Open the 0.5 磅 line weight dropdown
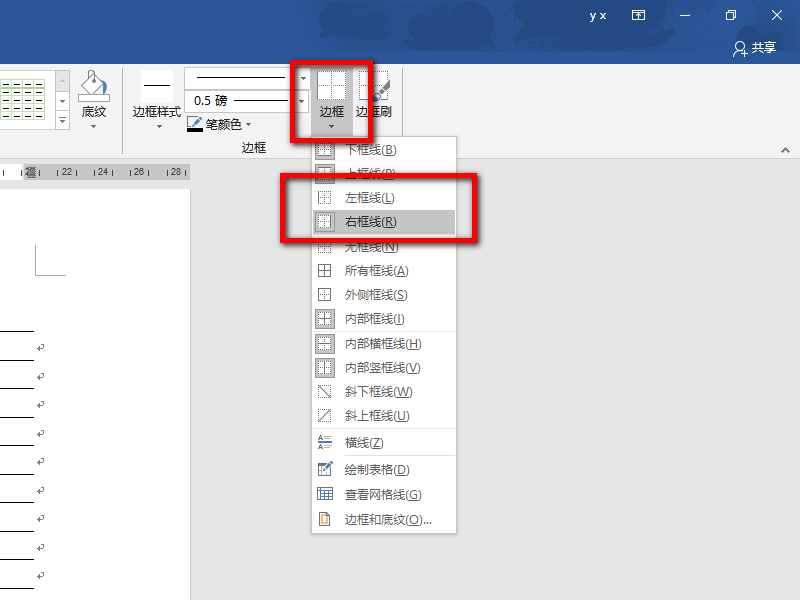This screenshot has height=600, width=800. 302,101
